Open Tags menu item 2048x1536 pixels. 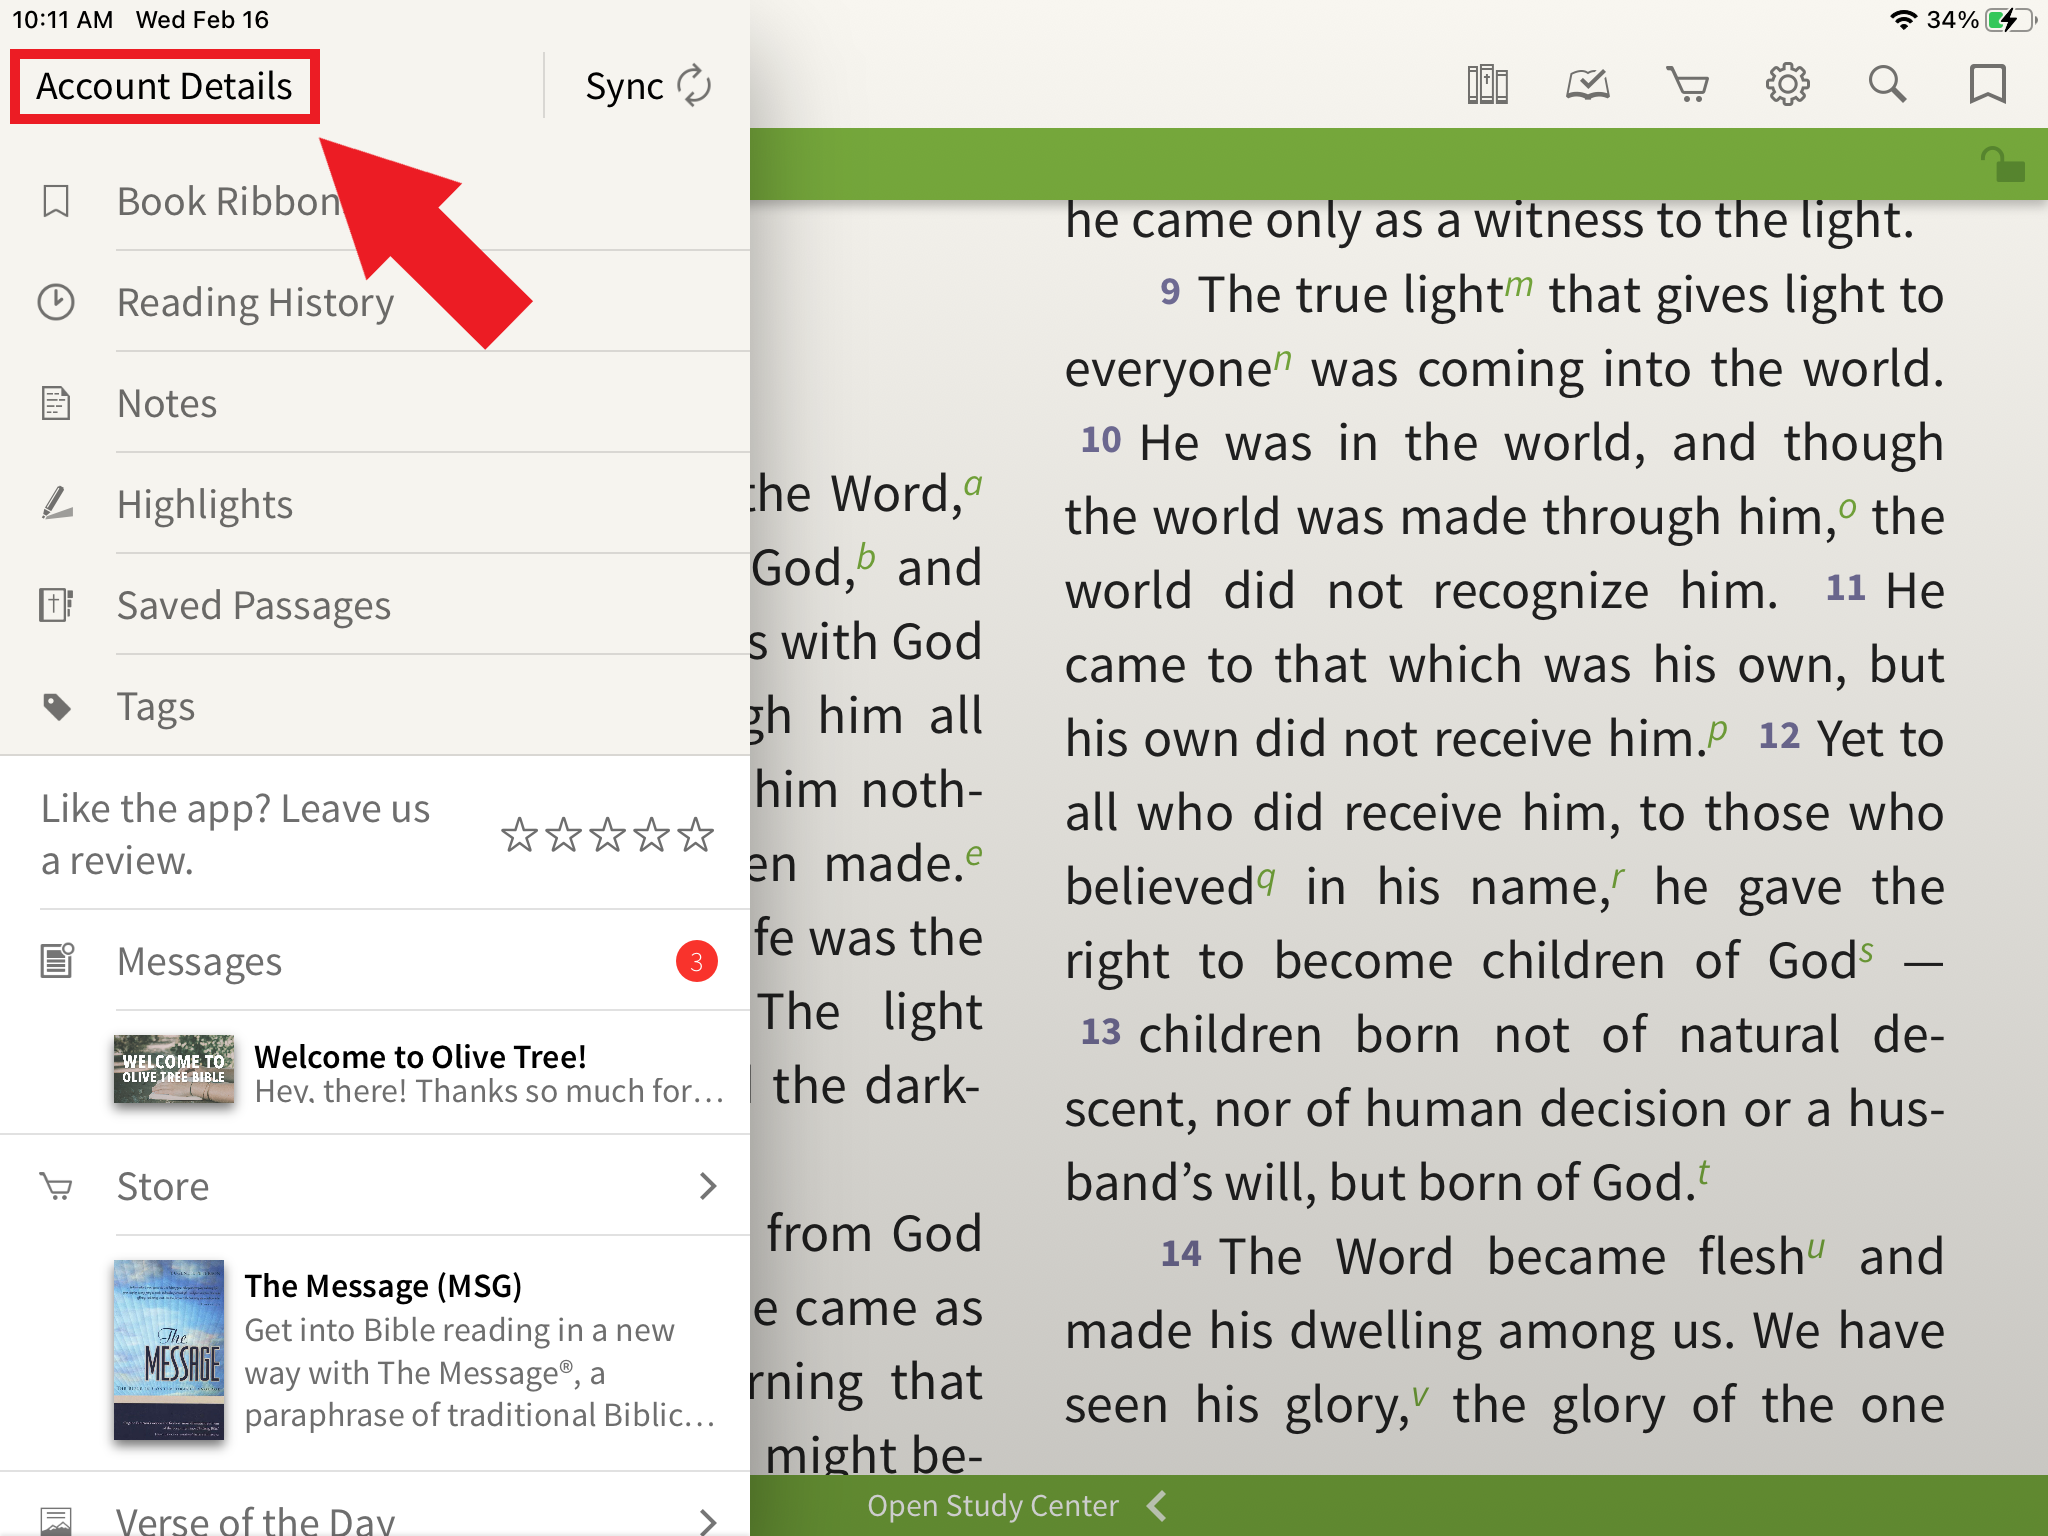(375, 706)
